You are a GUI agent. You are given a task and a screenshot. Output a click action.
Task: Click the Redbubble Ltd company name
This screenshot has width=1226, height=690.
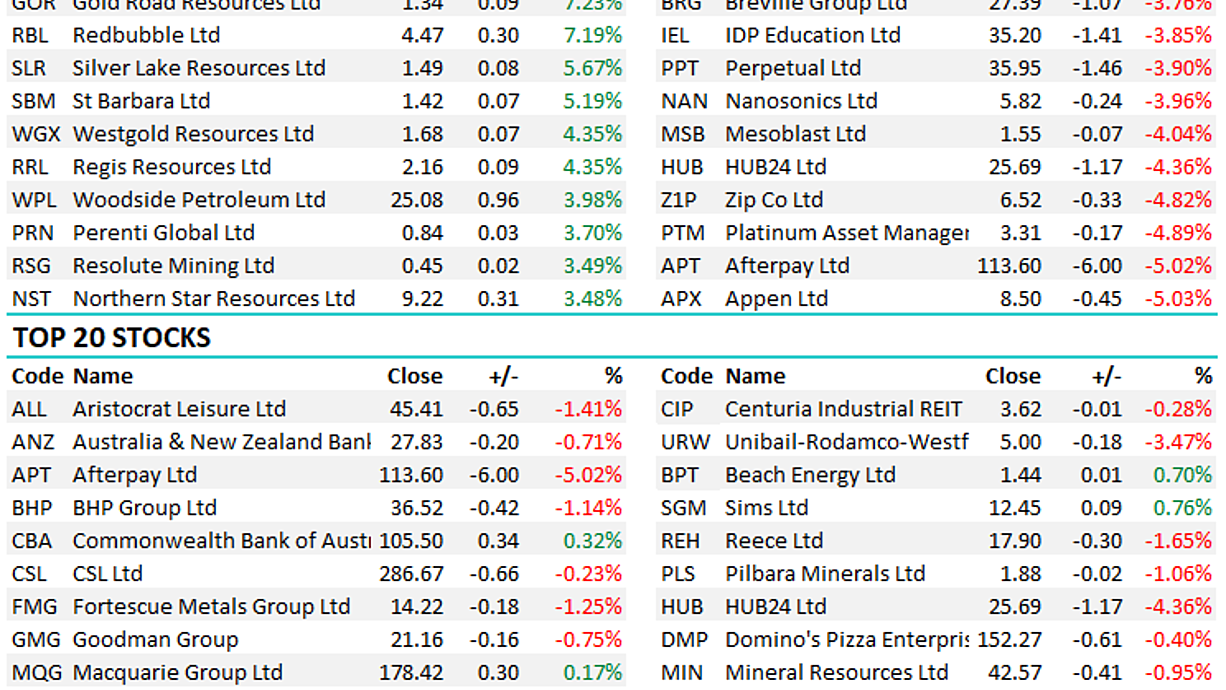pos(146,35)
